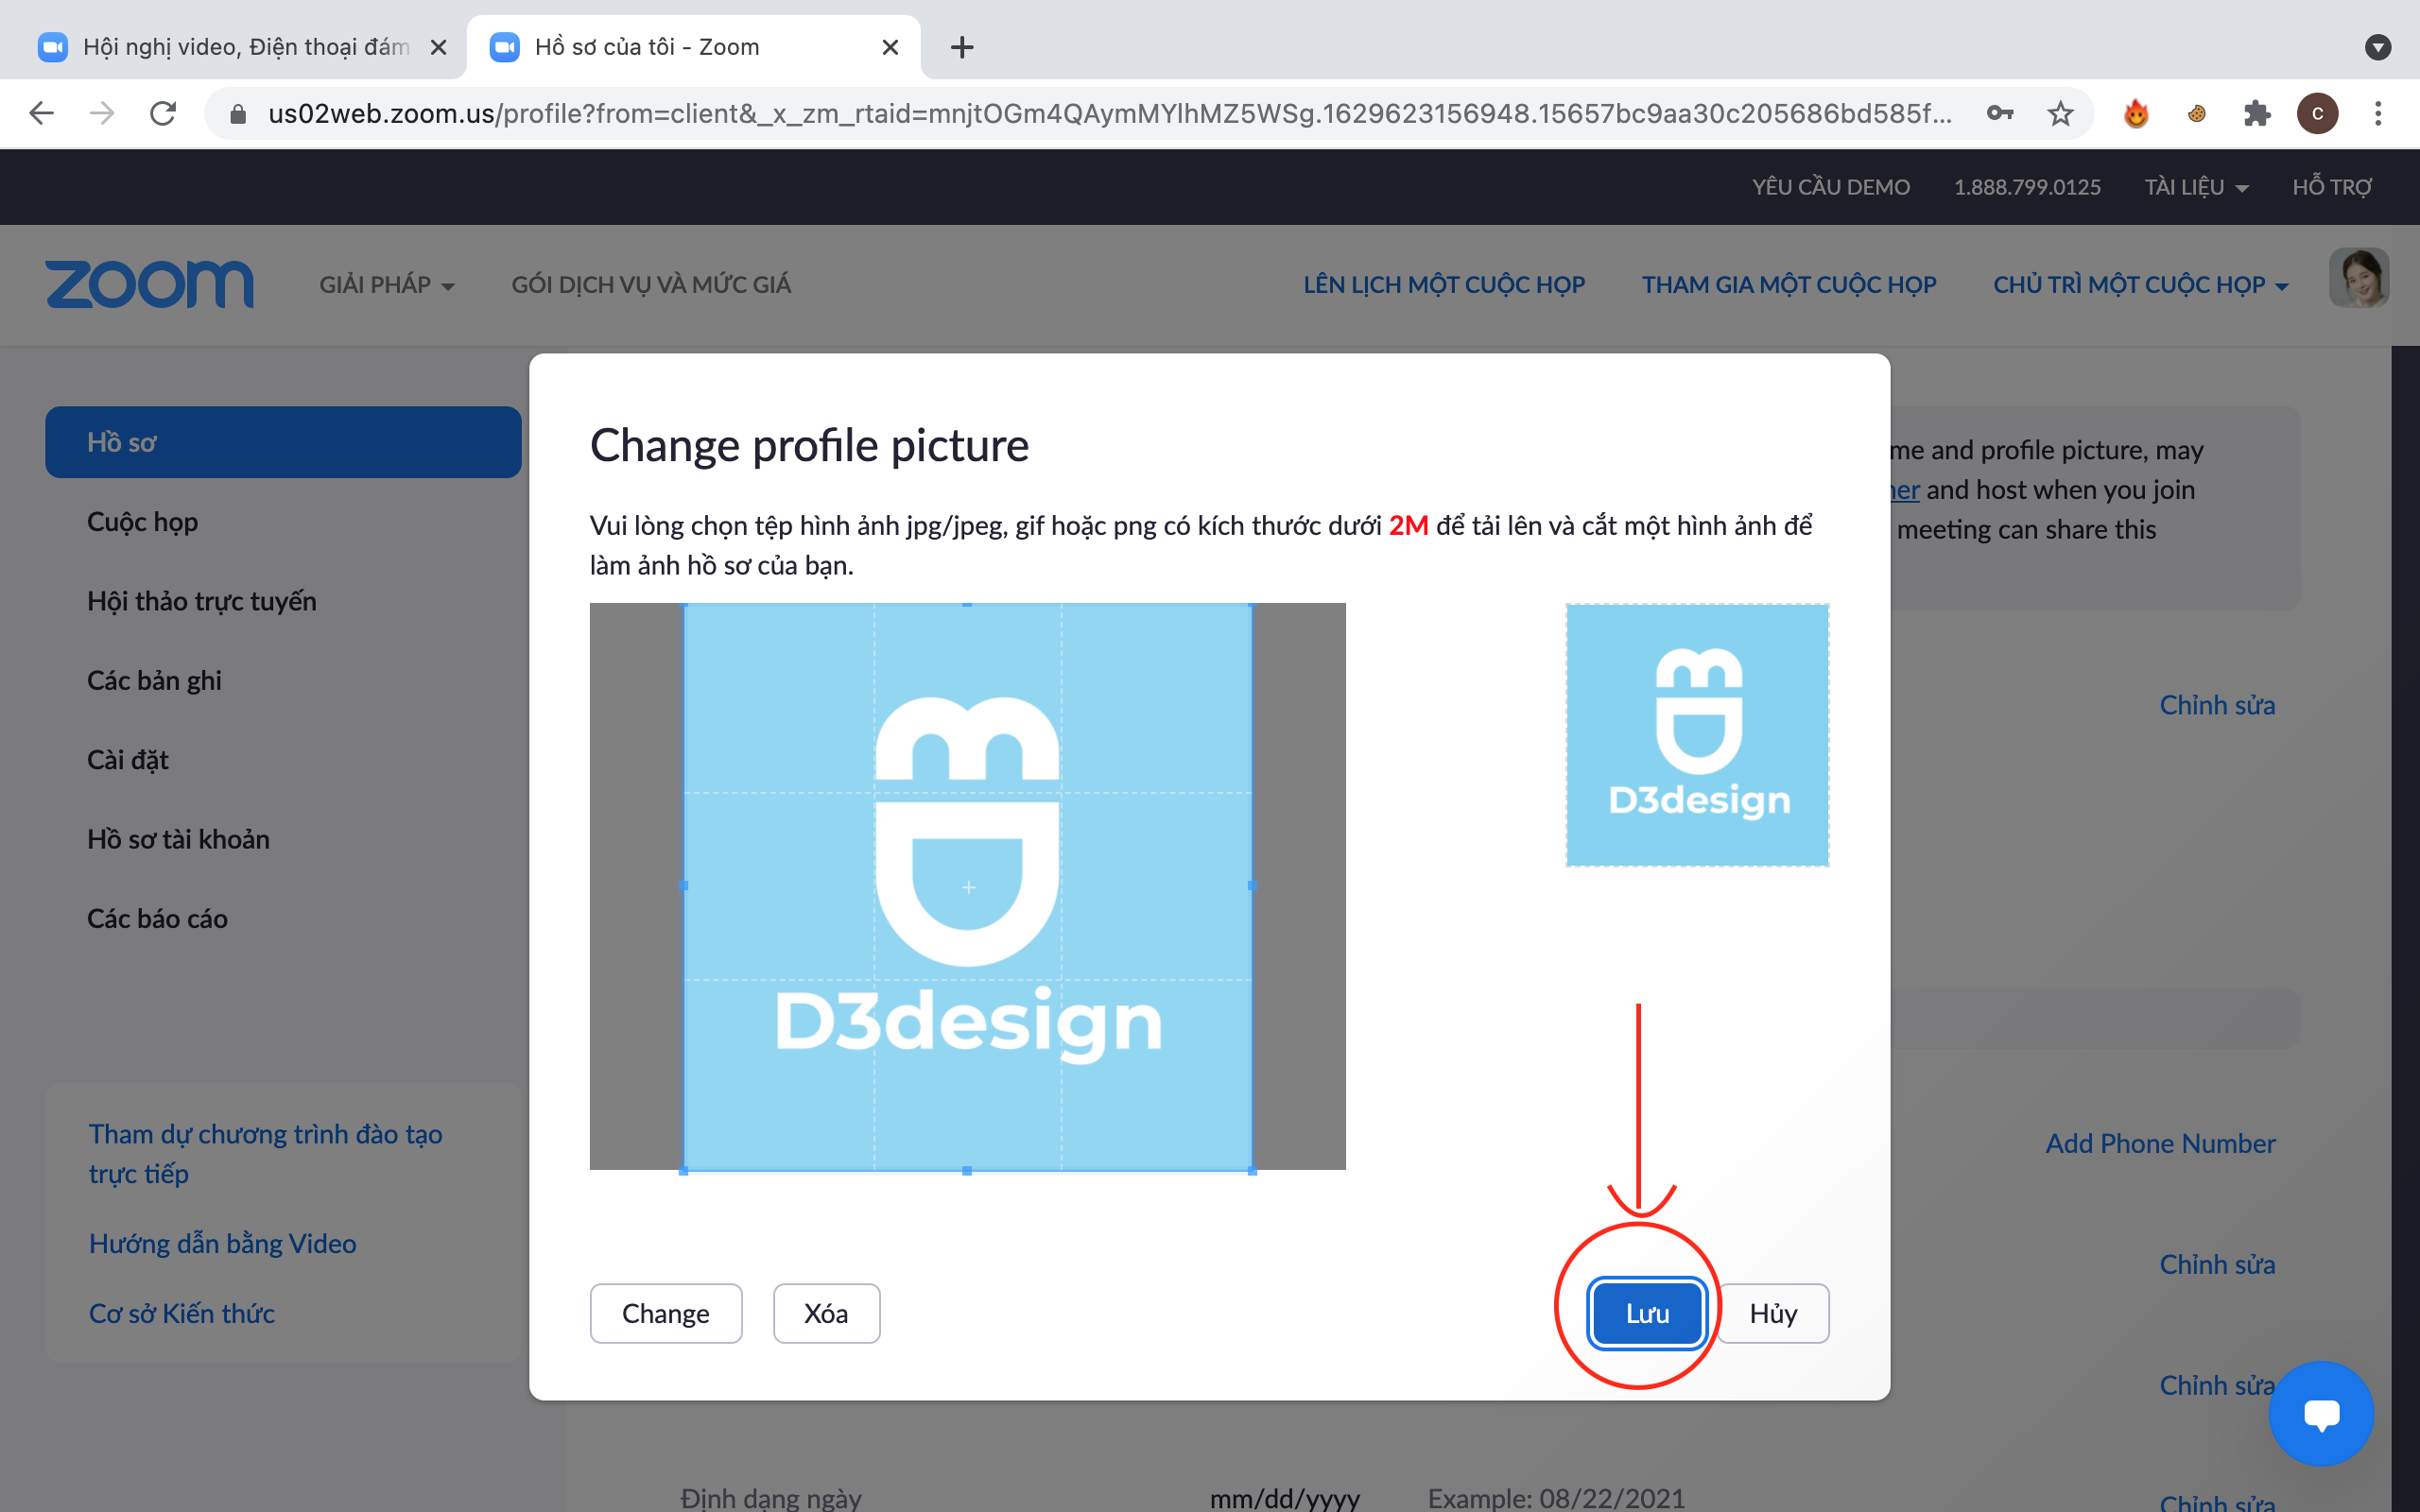Click YÊU CẦU DEMO link
The image size is (2420, 1512).
(1831, 187)
